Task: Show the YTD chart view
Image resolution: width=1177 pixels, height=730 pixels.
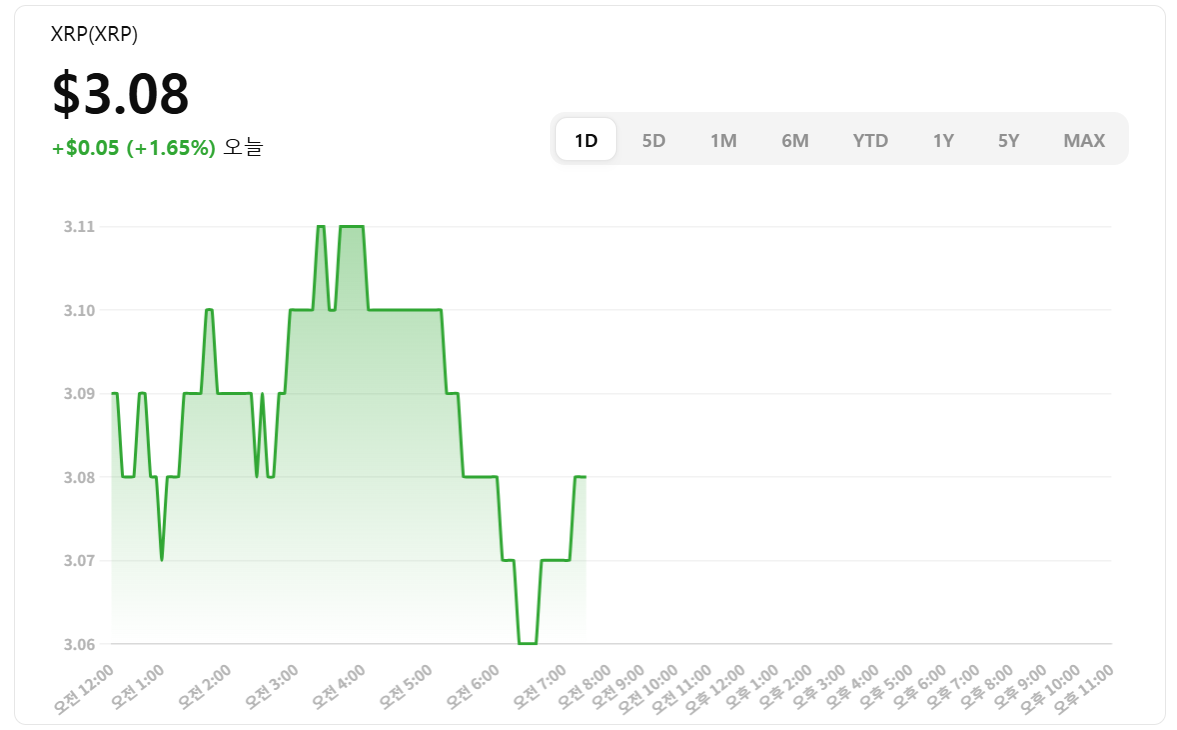Action: pos(870,140)
